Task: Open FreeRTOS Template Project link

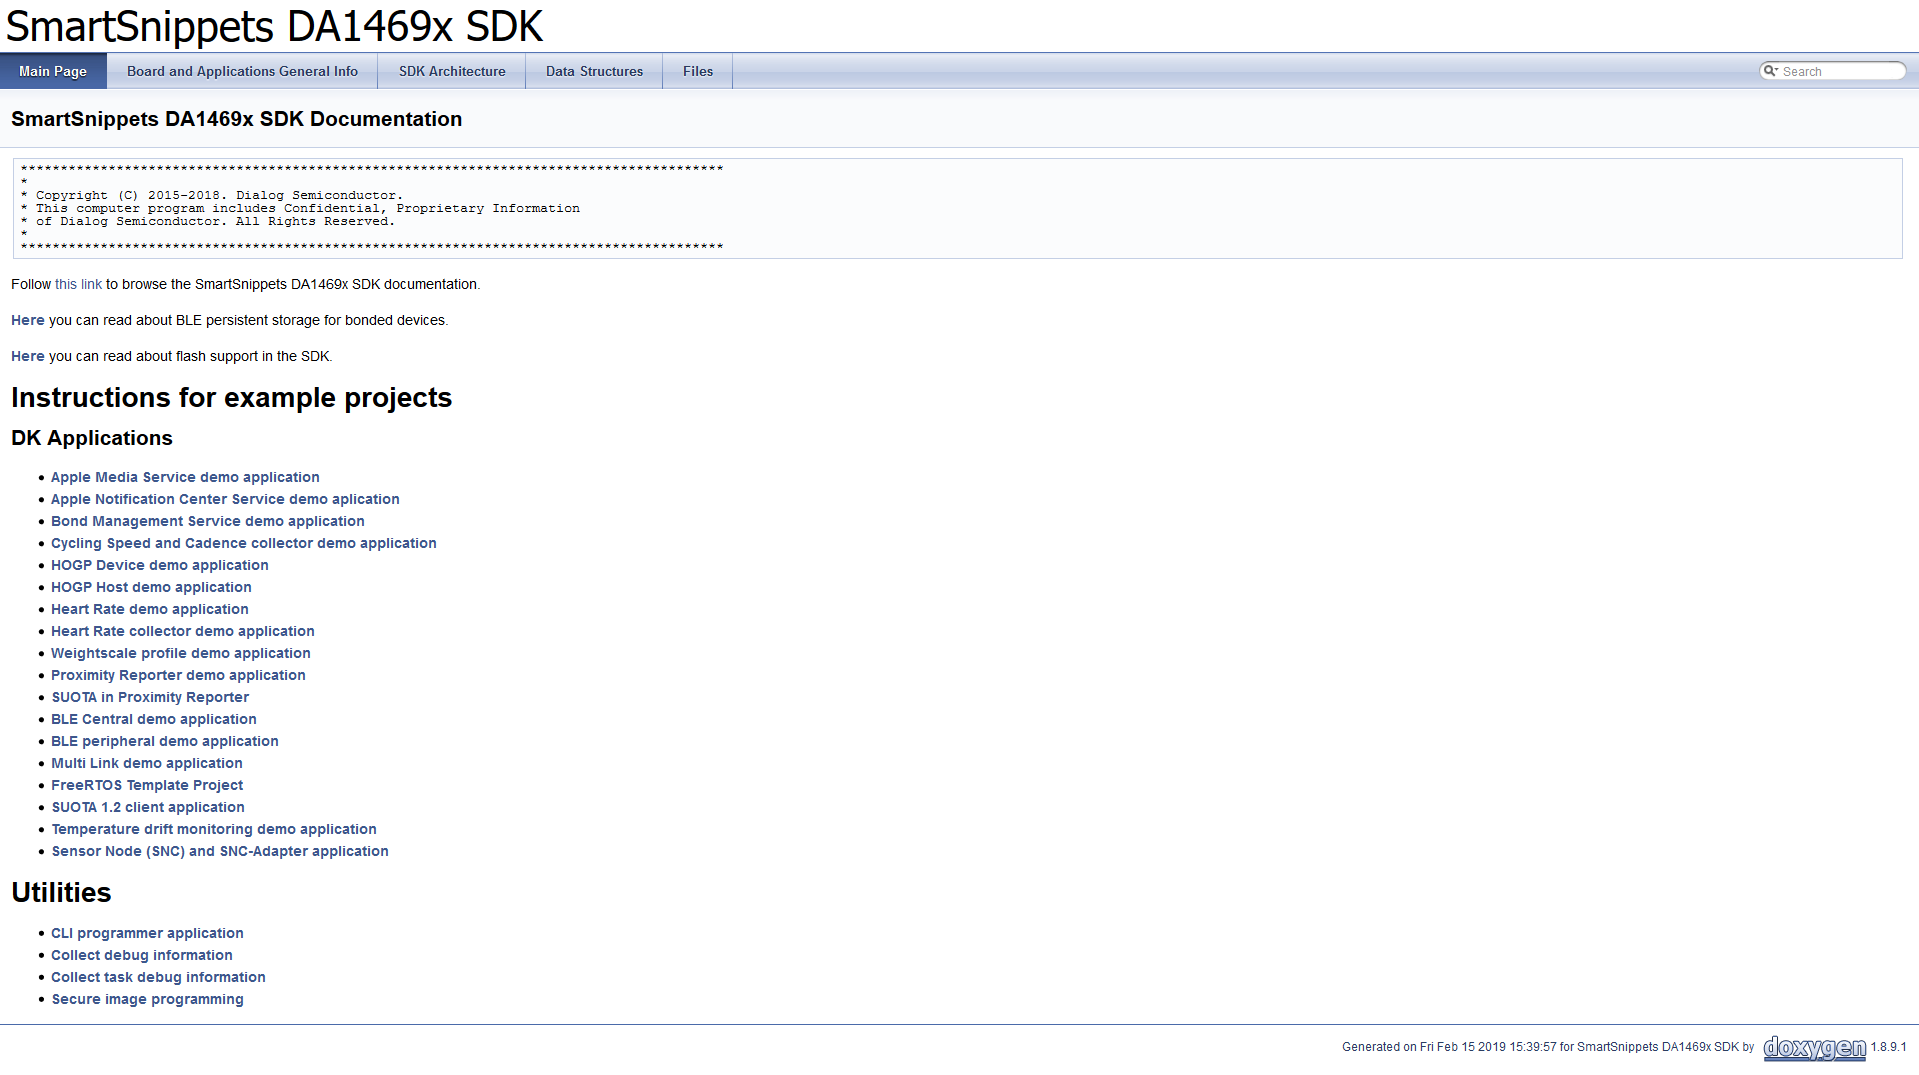Action: click(x=147, y=785)
